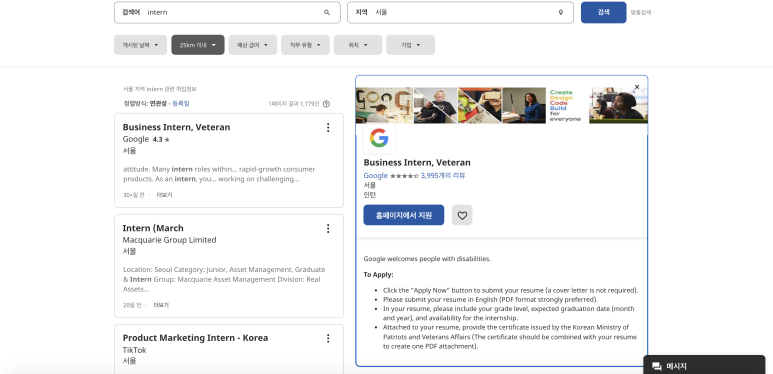Click the magnifier icon in keyword field
The image size is (773, 374).
[x=327, y=12]
